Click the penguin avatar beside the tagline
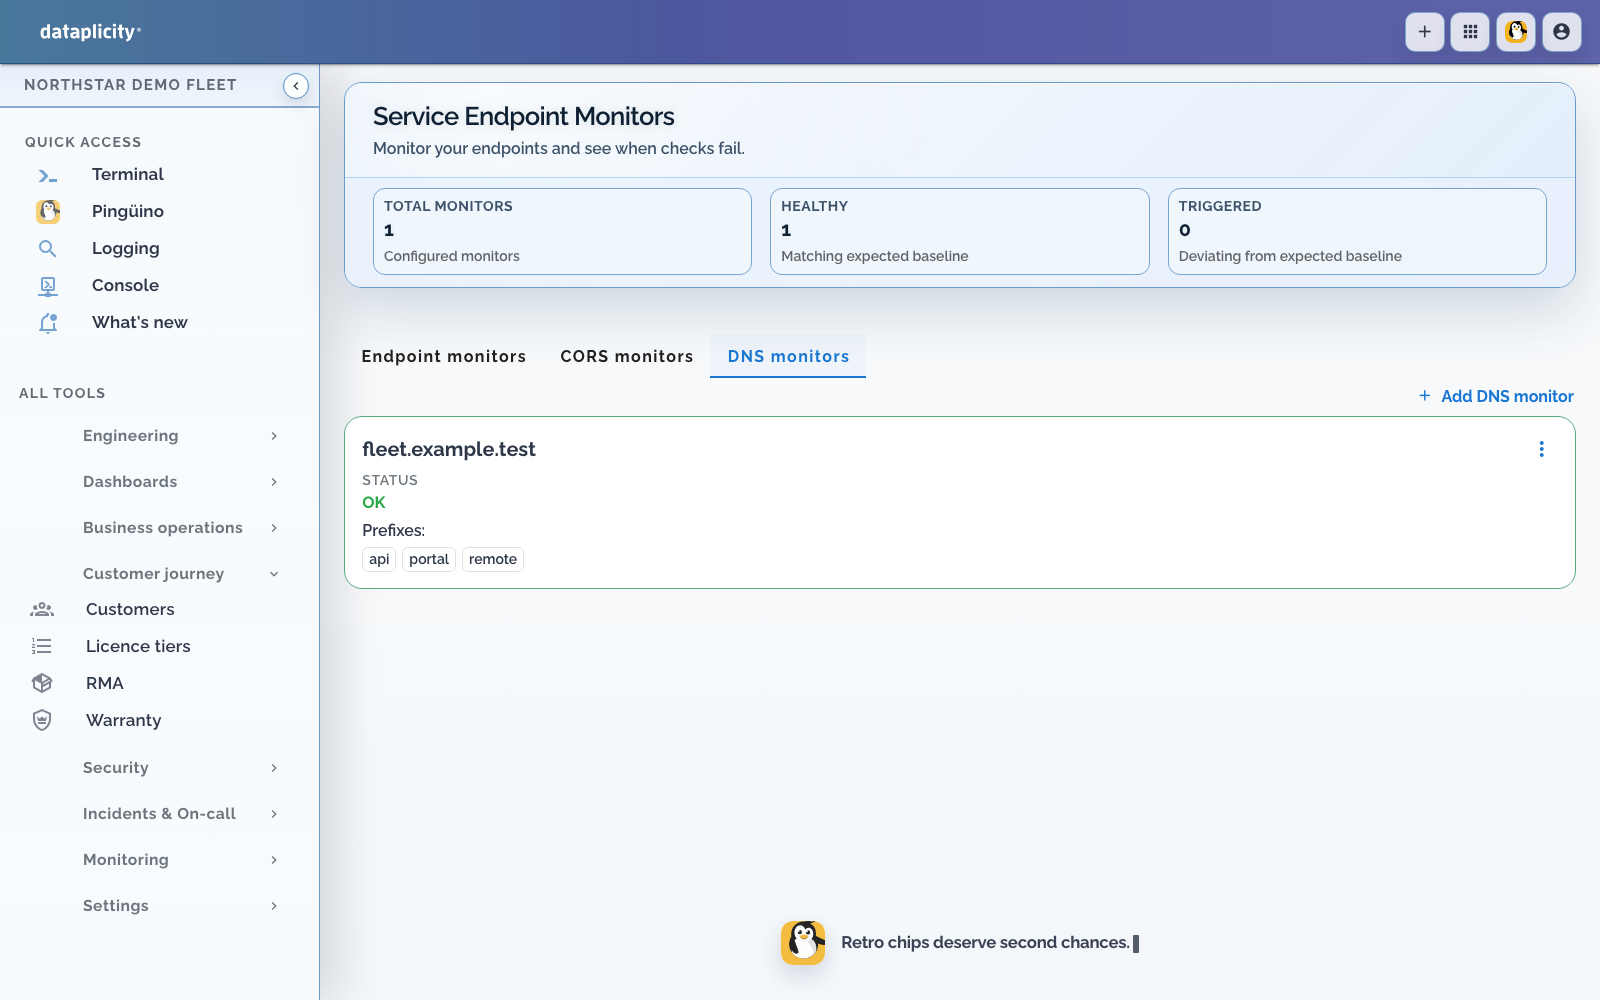Viewport: 1600px width, 1000px height. 803,943
